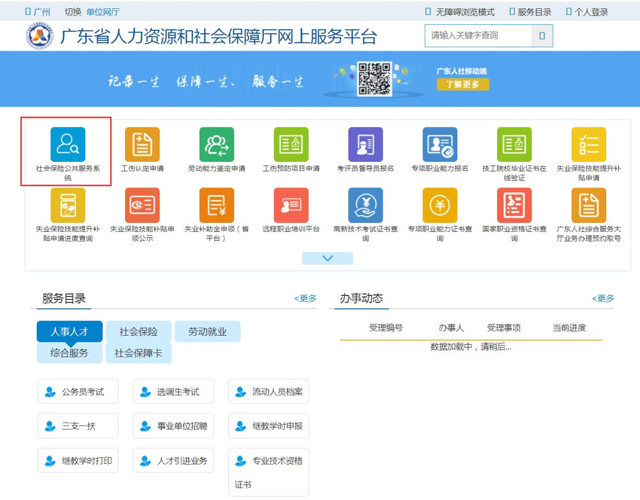Expand 更多 beside 服务目录
The width and height of the screenshot is (640, 500).
point(305,299)
